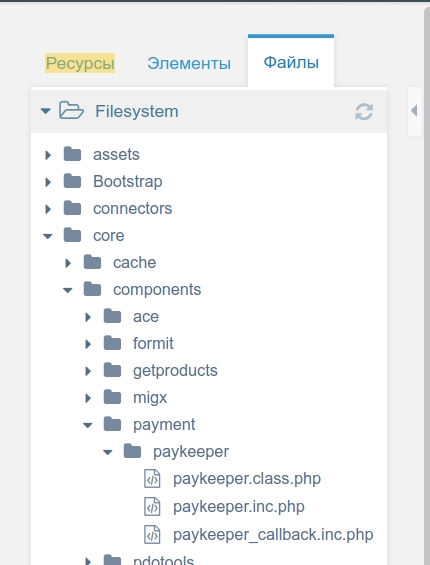Expand the migx folder arrow
430x565 pixels.
[x=88, y=398]
